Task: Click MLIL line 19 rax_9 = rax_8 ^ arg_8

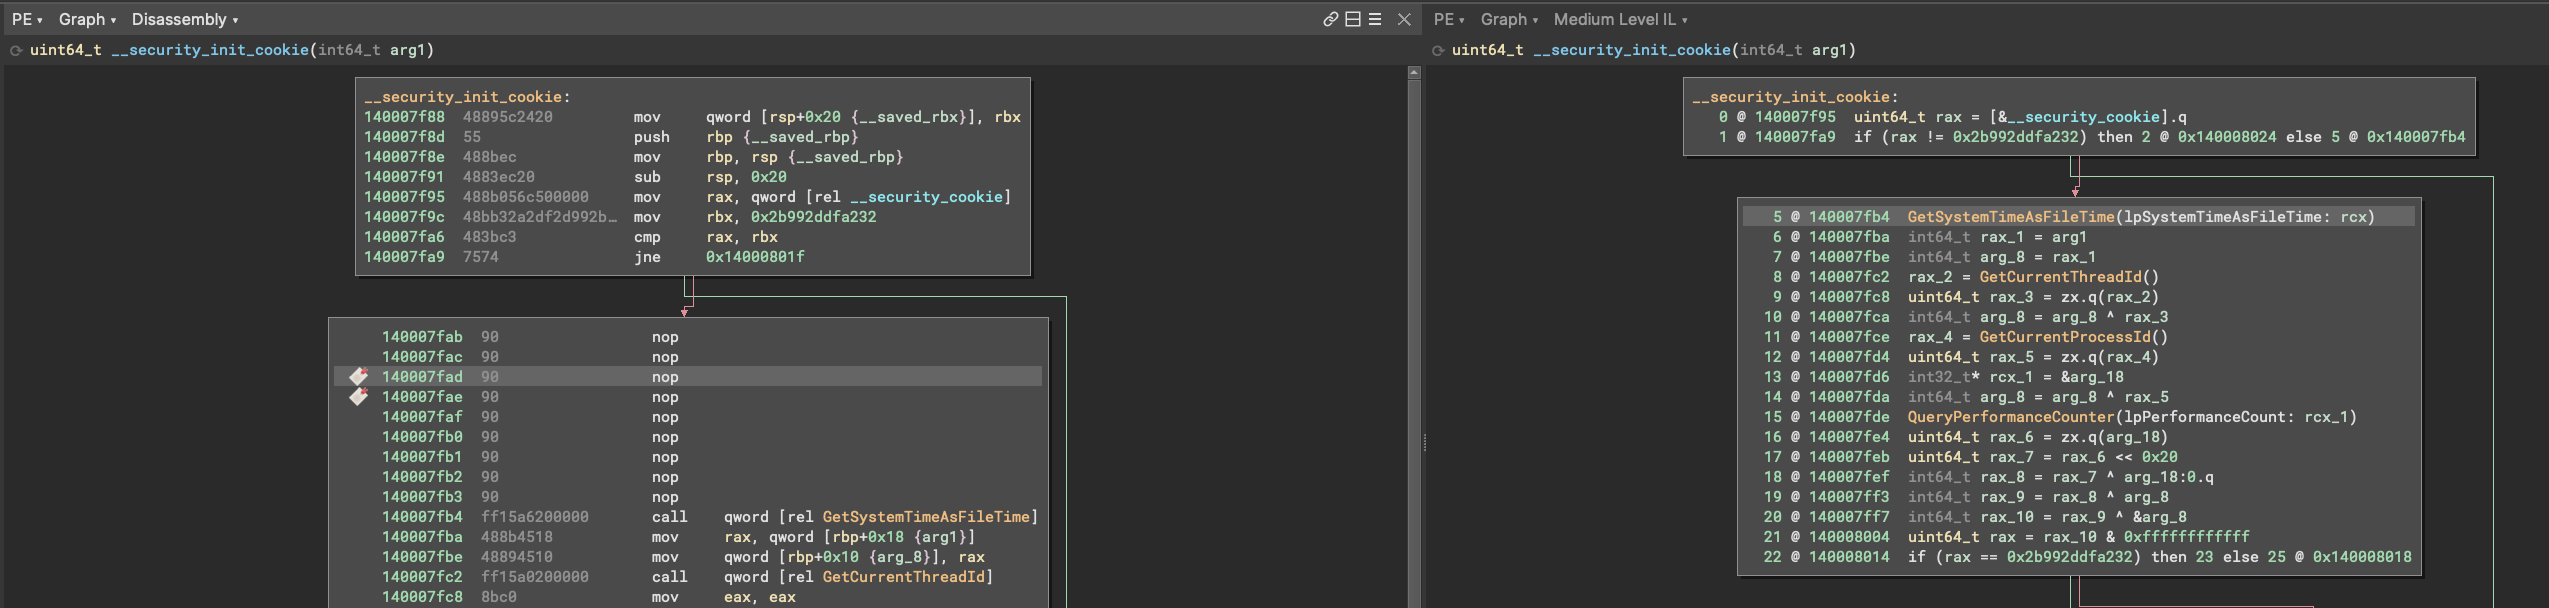Action: (x=2038, y=497)
